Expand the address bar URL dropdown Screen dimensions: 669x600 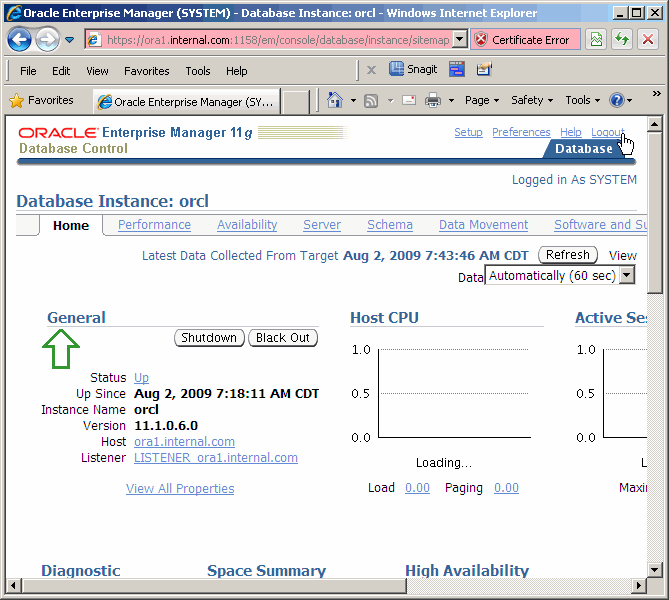460,40
